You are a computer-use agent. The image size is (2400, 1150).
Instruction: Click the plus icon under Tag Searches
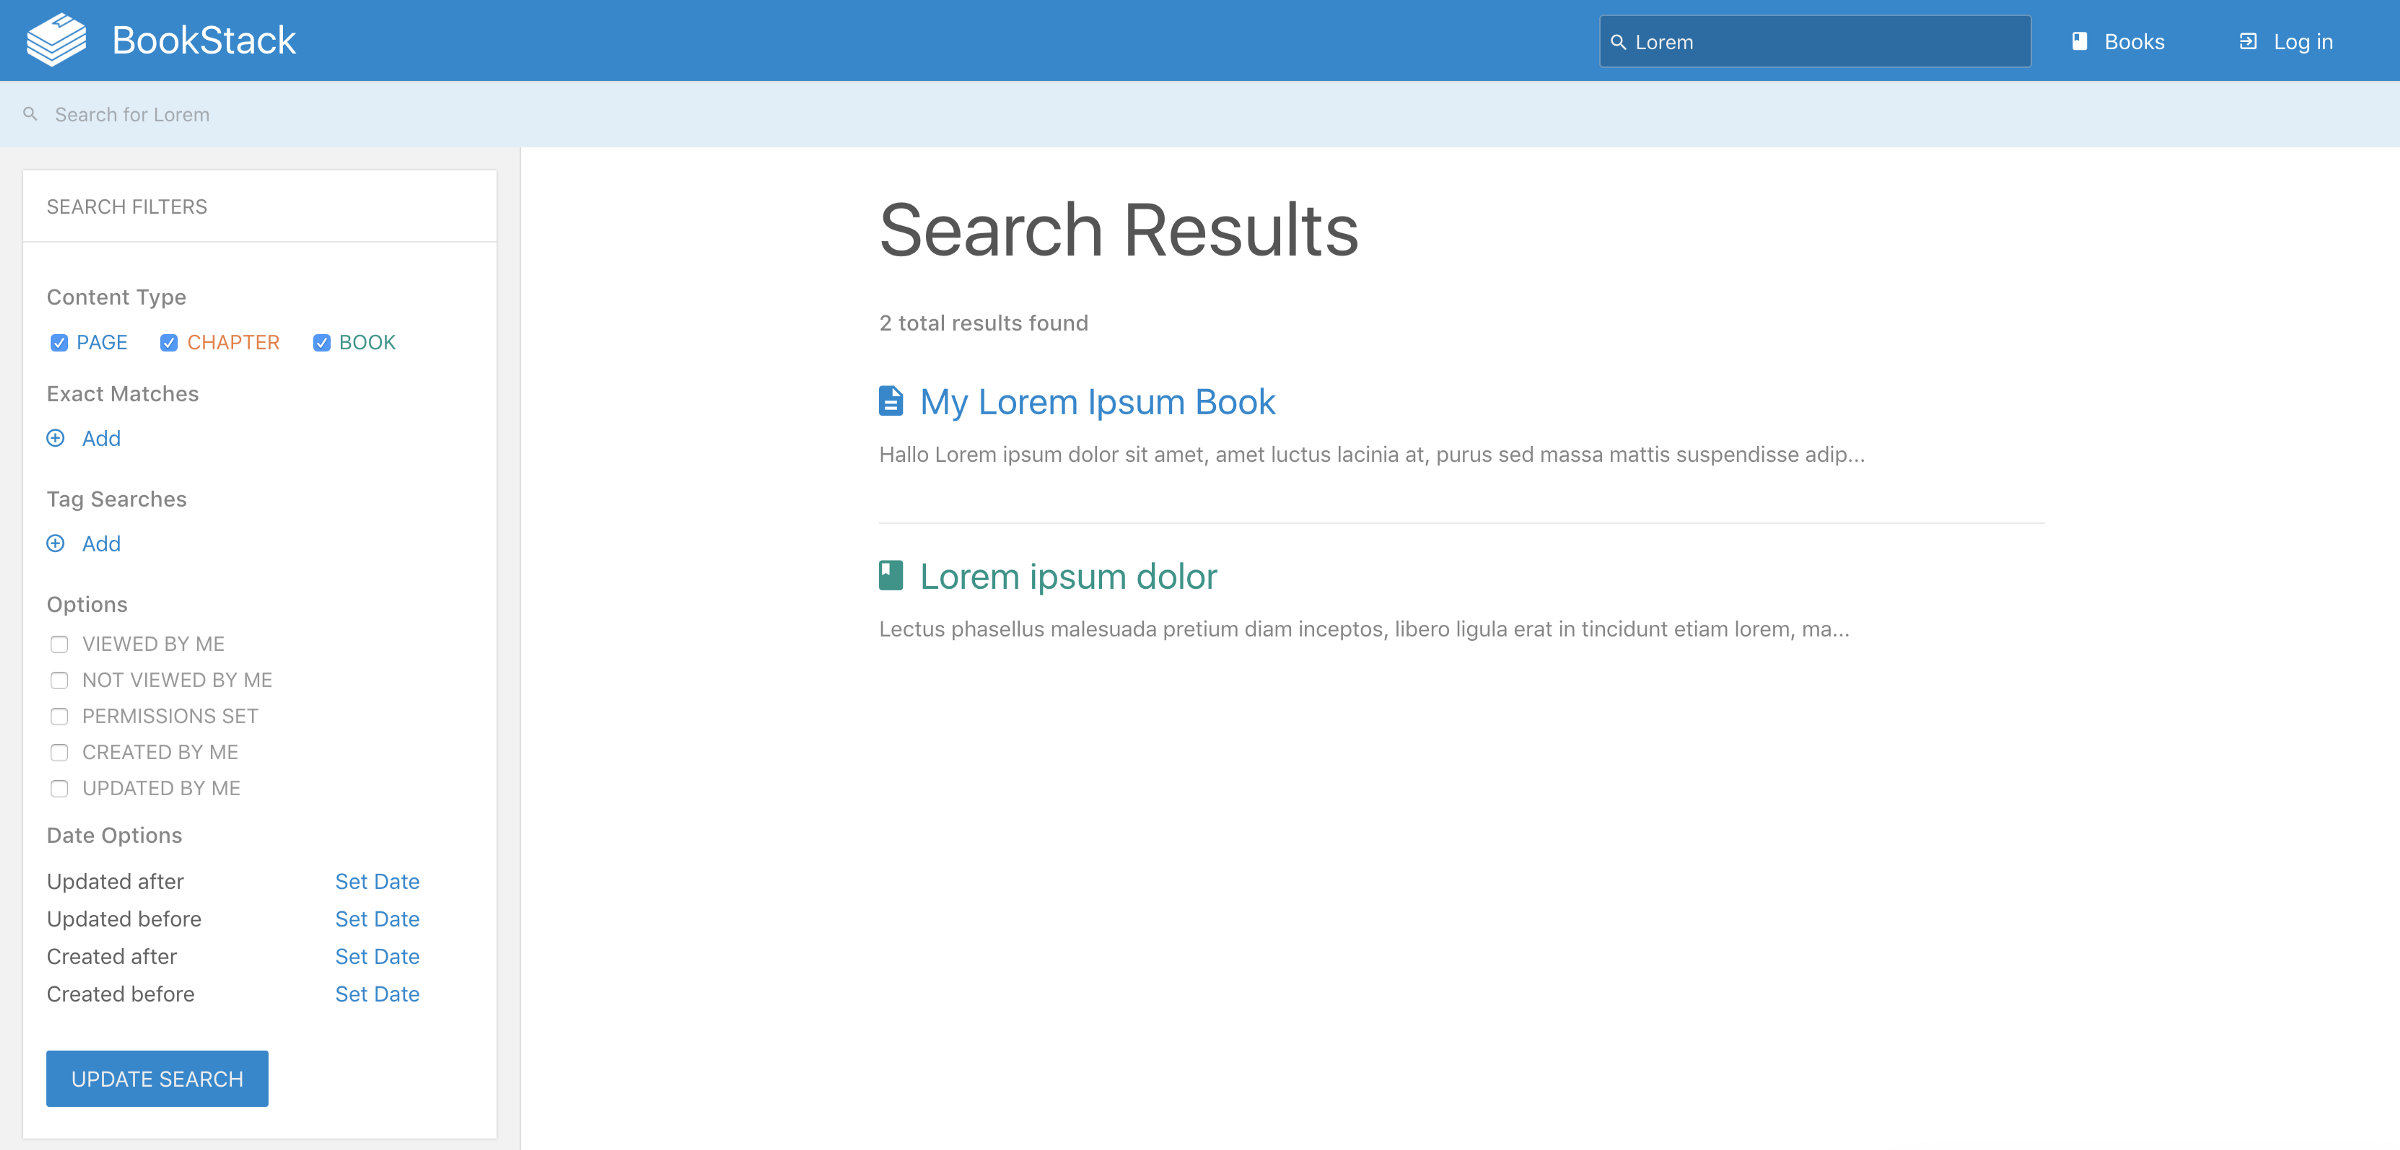click(x=56, y=543)
